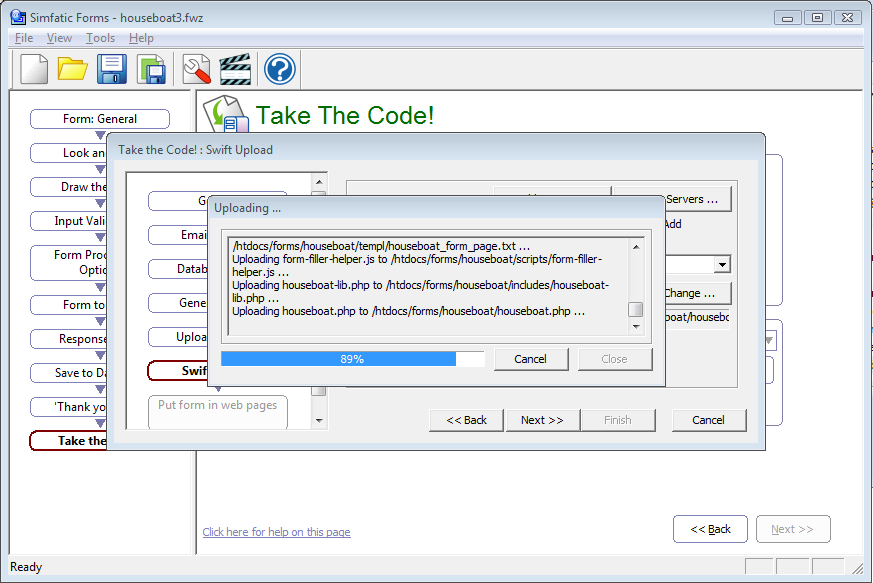Screen dimensions: 873x583
Task: Click the help link for this page
Action: pos(277,532)
